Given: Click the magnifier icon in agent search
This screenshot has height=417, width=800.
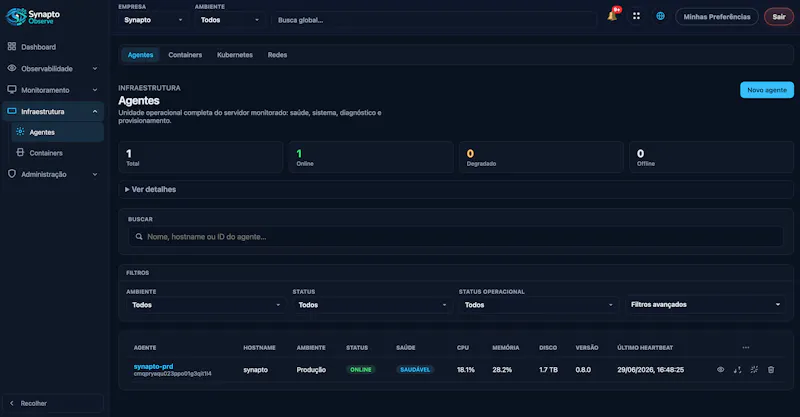Looking at the screenshot, I should pos(139,237).
